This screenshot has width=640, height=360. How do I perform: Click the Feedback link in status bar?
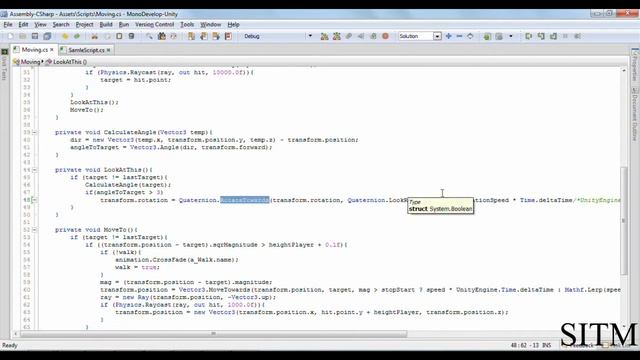pyautogui.click(x=580, y=345)
